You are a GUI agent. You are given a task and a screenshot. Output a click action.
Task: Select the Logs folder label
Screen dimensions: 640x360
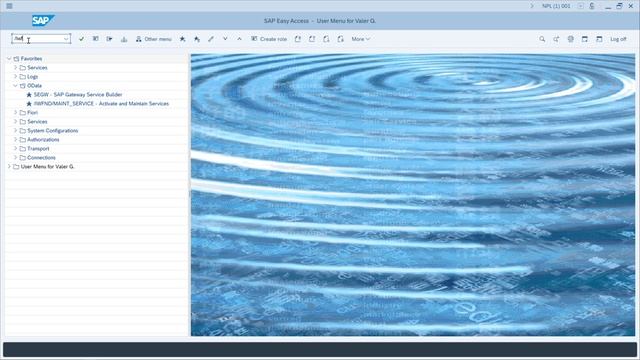tap(32, 77)
